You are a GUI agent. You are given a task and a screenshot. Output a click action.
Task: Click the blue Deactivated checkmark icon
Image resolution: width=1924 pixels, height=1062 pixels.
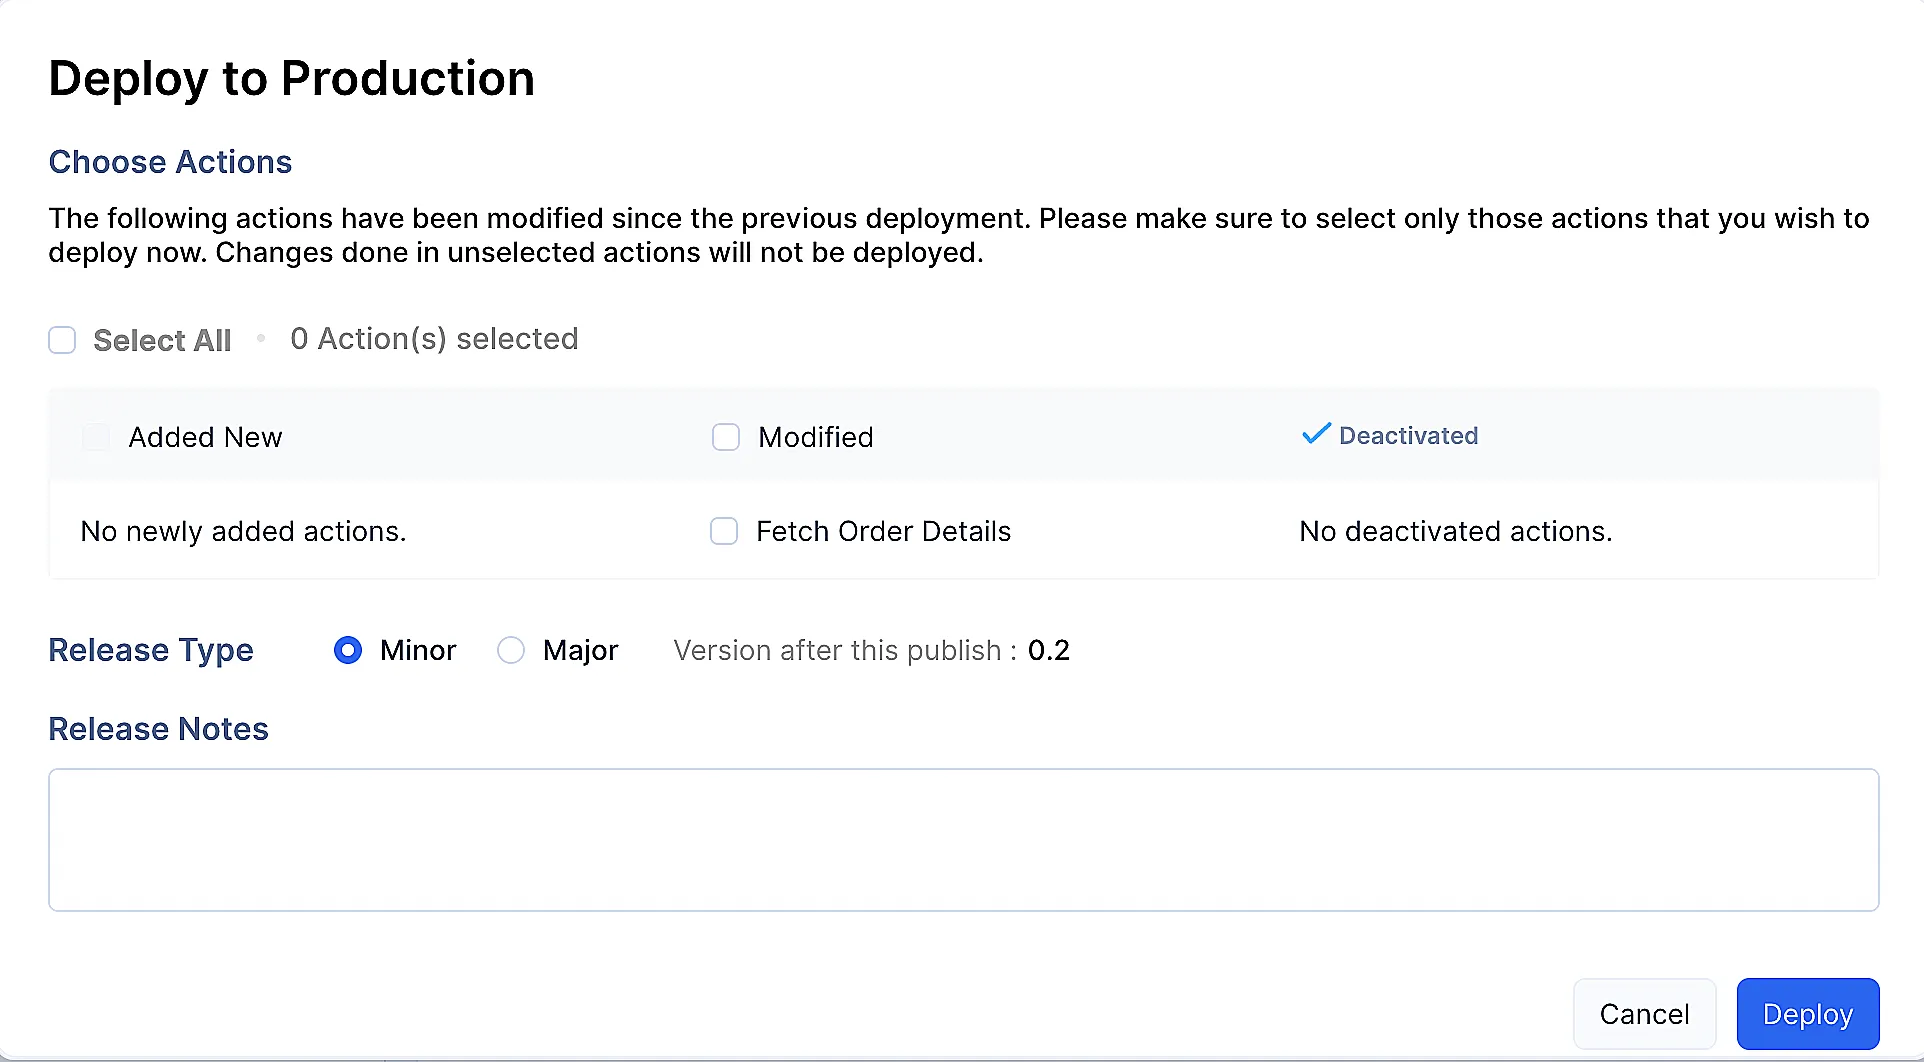1316,433
